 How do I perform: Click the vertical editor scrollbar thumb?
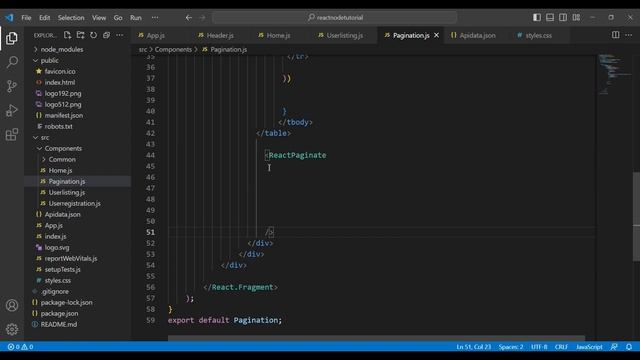pyautogui.click(x=636, y=217)
